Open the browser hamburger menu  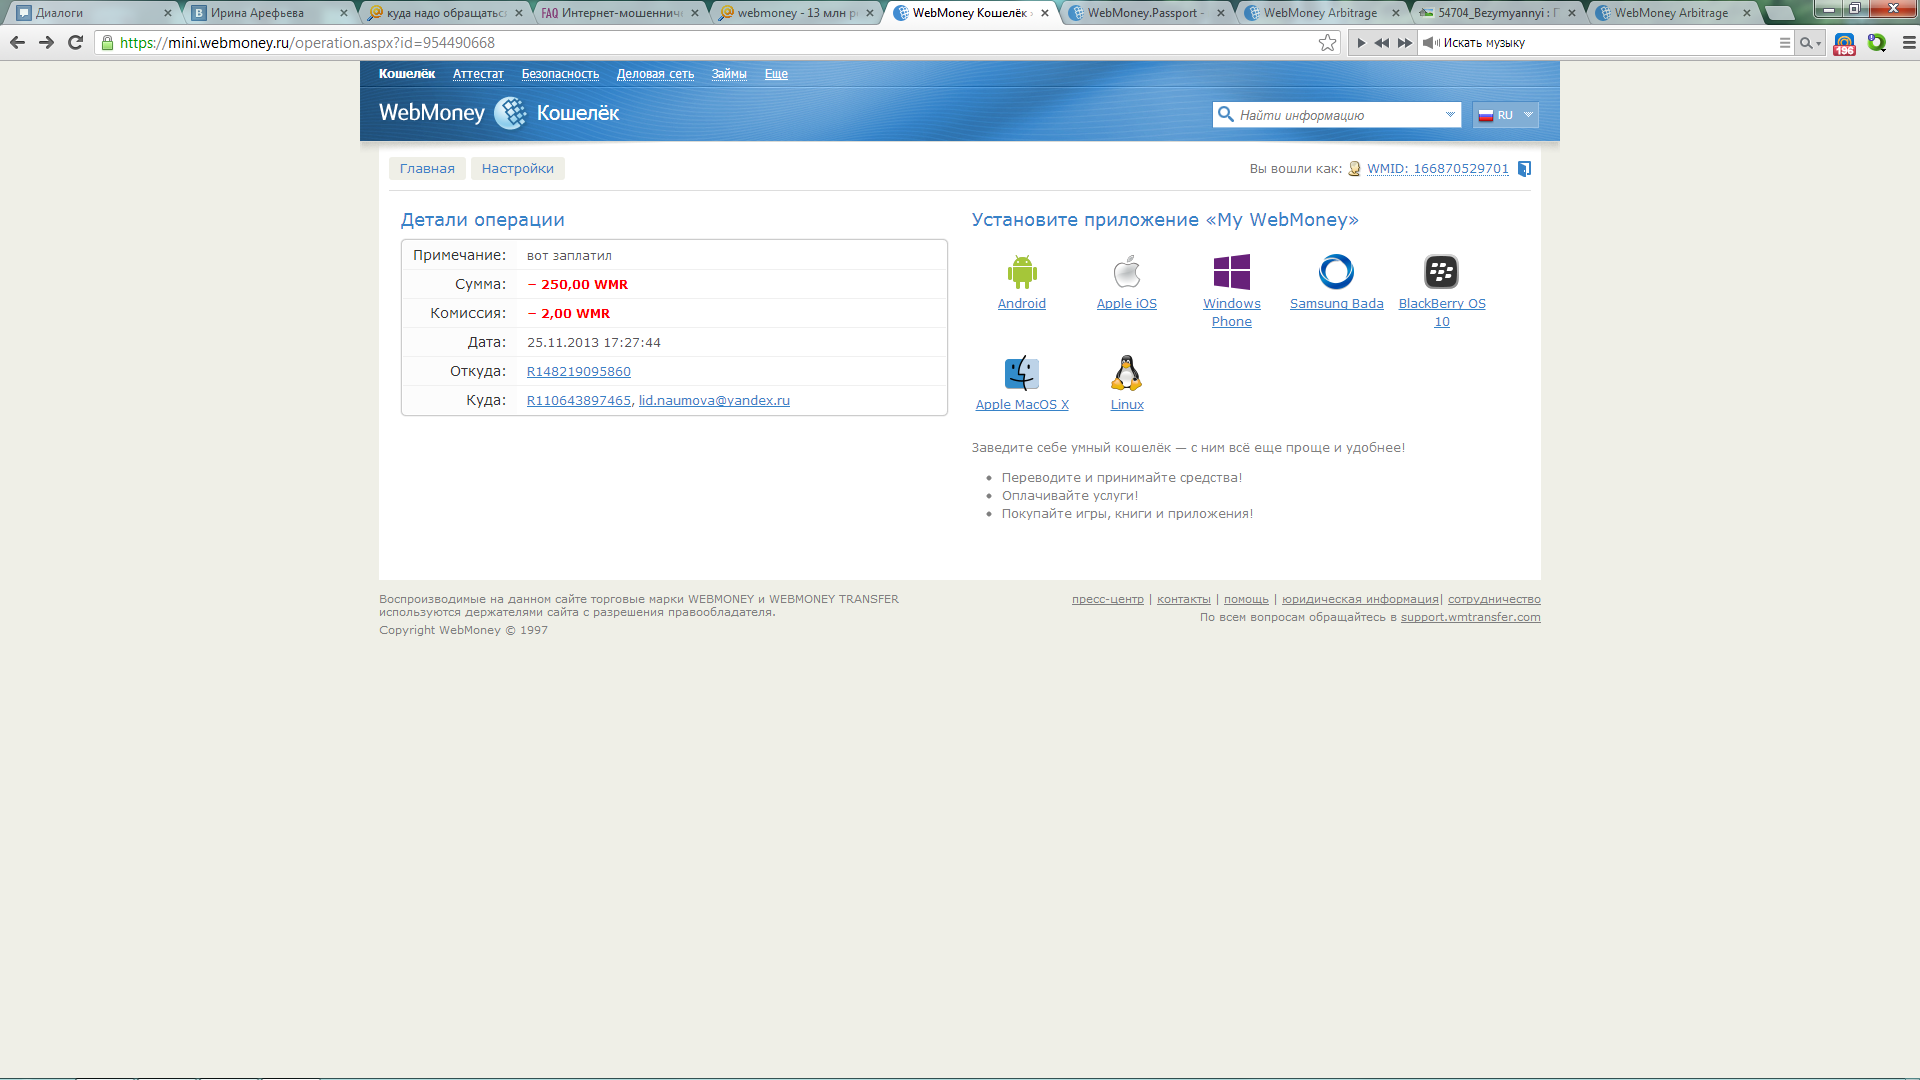tap(1908, 43)
